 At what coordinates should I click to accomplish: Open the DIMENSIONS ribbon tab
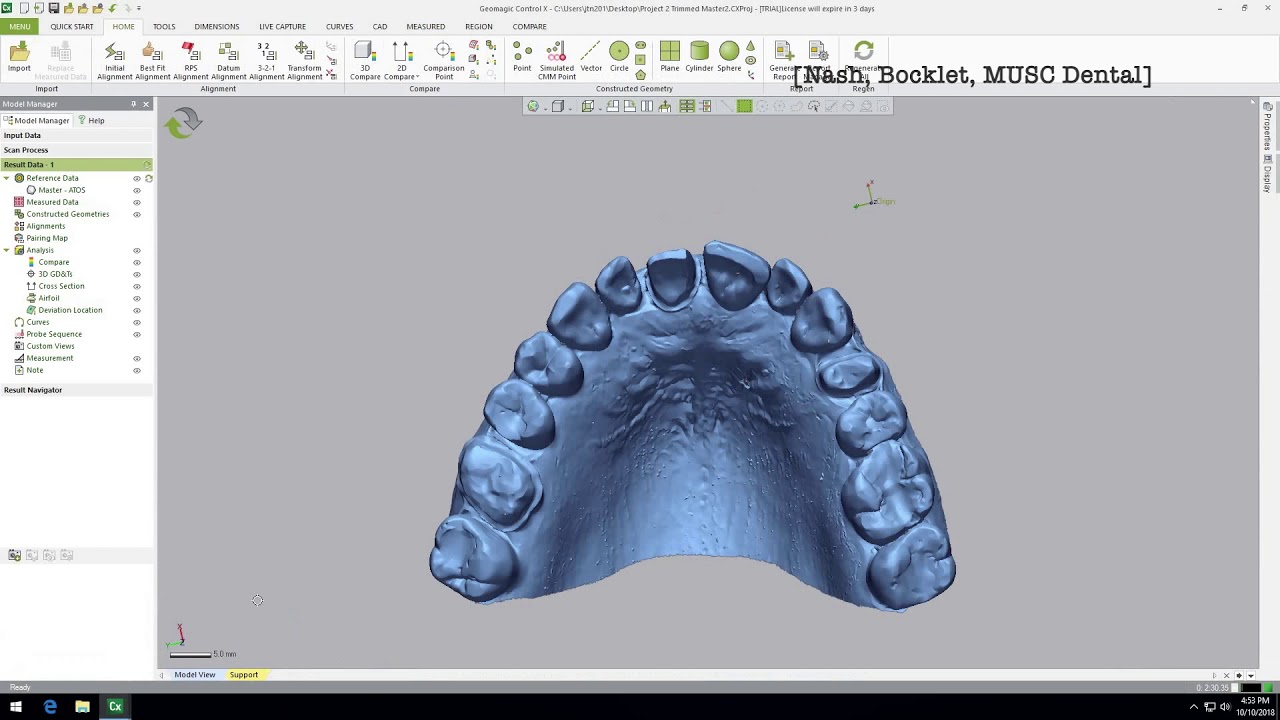(x=217, y=26)
